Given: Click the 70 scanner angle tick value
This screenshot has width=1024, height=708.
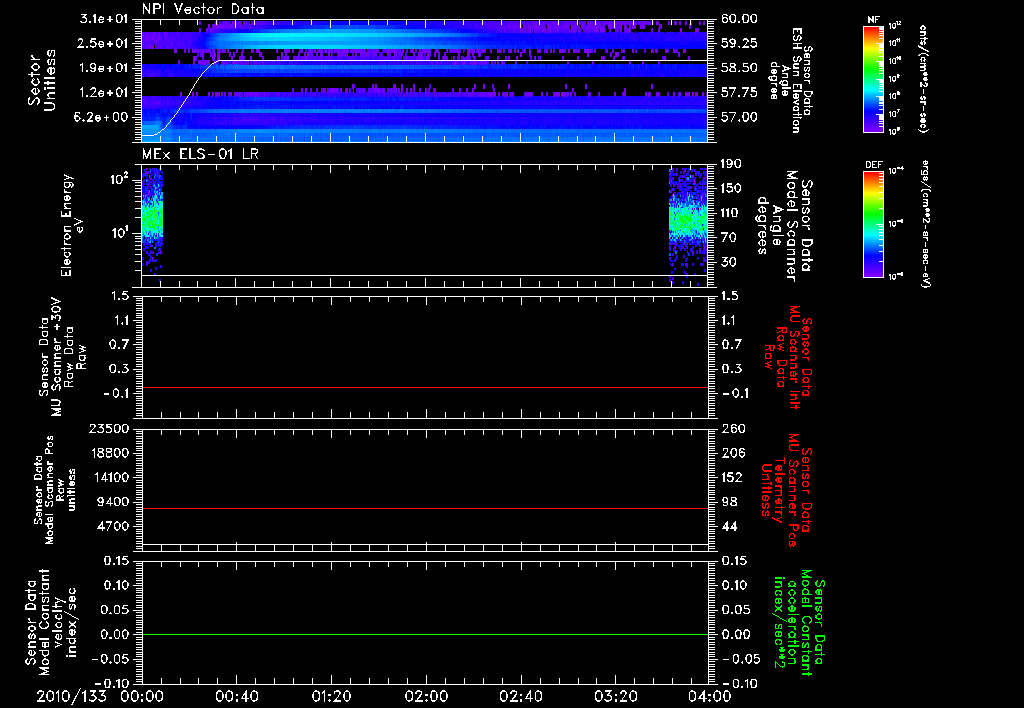Looking at the screenshot, I should tap(729, 238).
